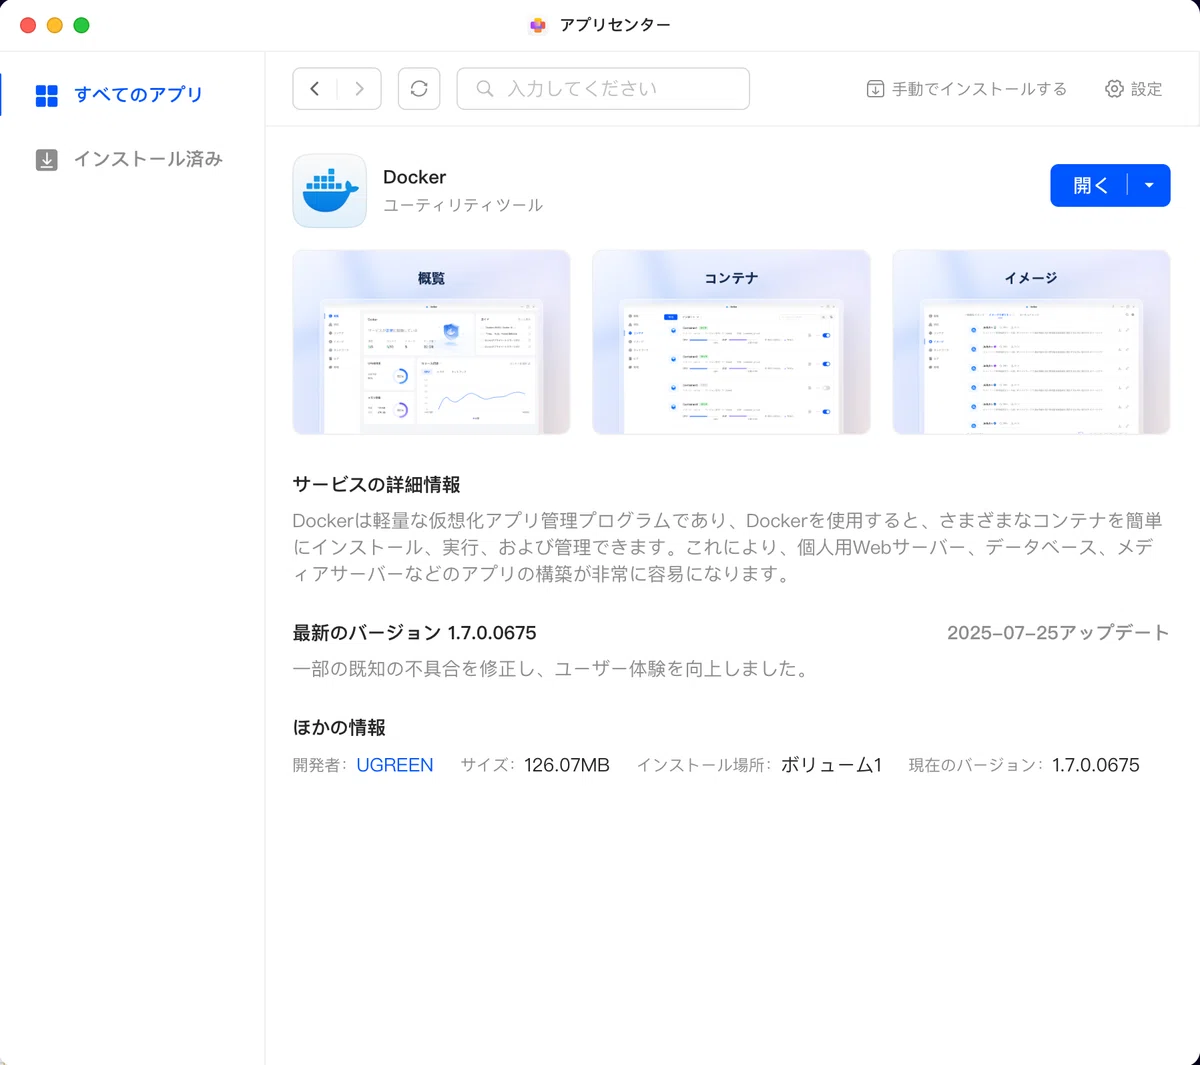
Task: Open the イメージ screenshot thumbnail
Action: [1031, 342]
